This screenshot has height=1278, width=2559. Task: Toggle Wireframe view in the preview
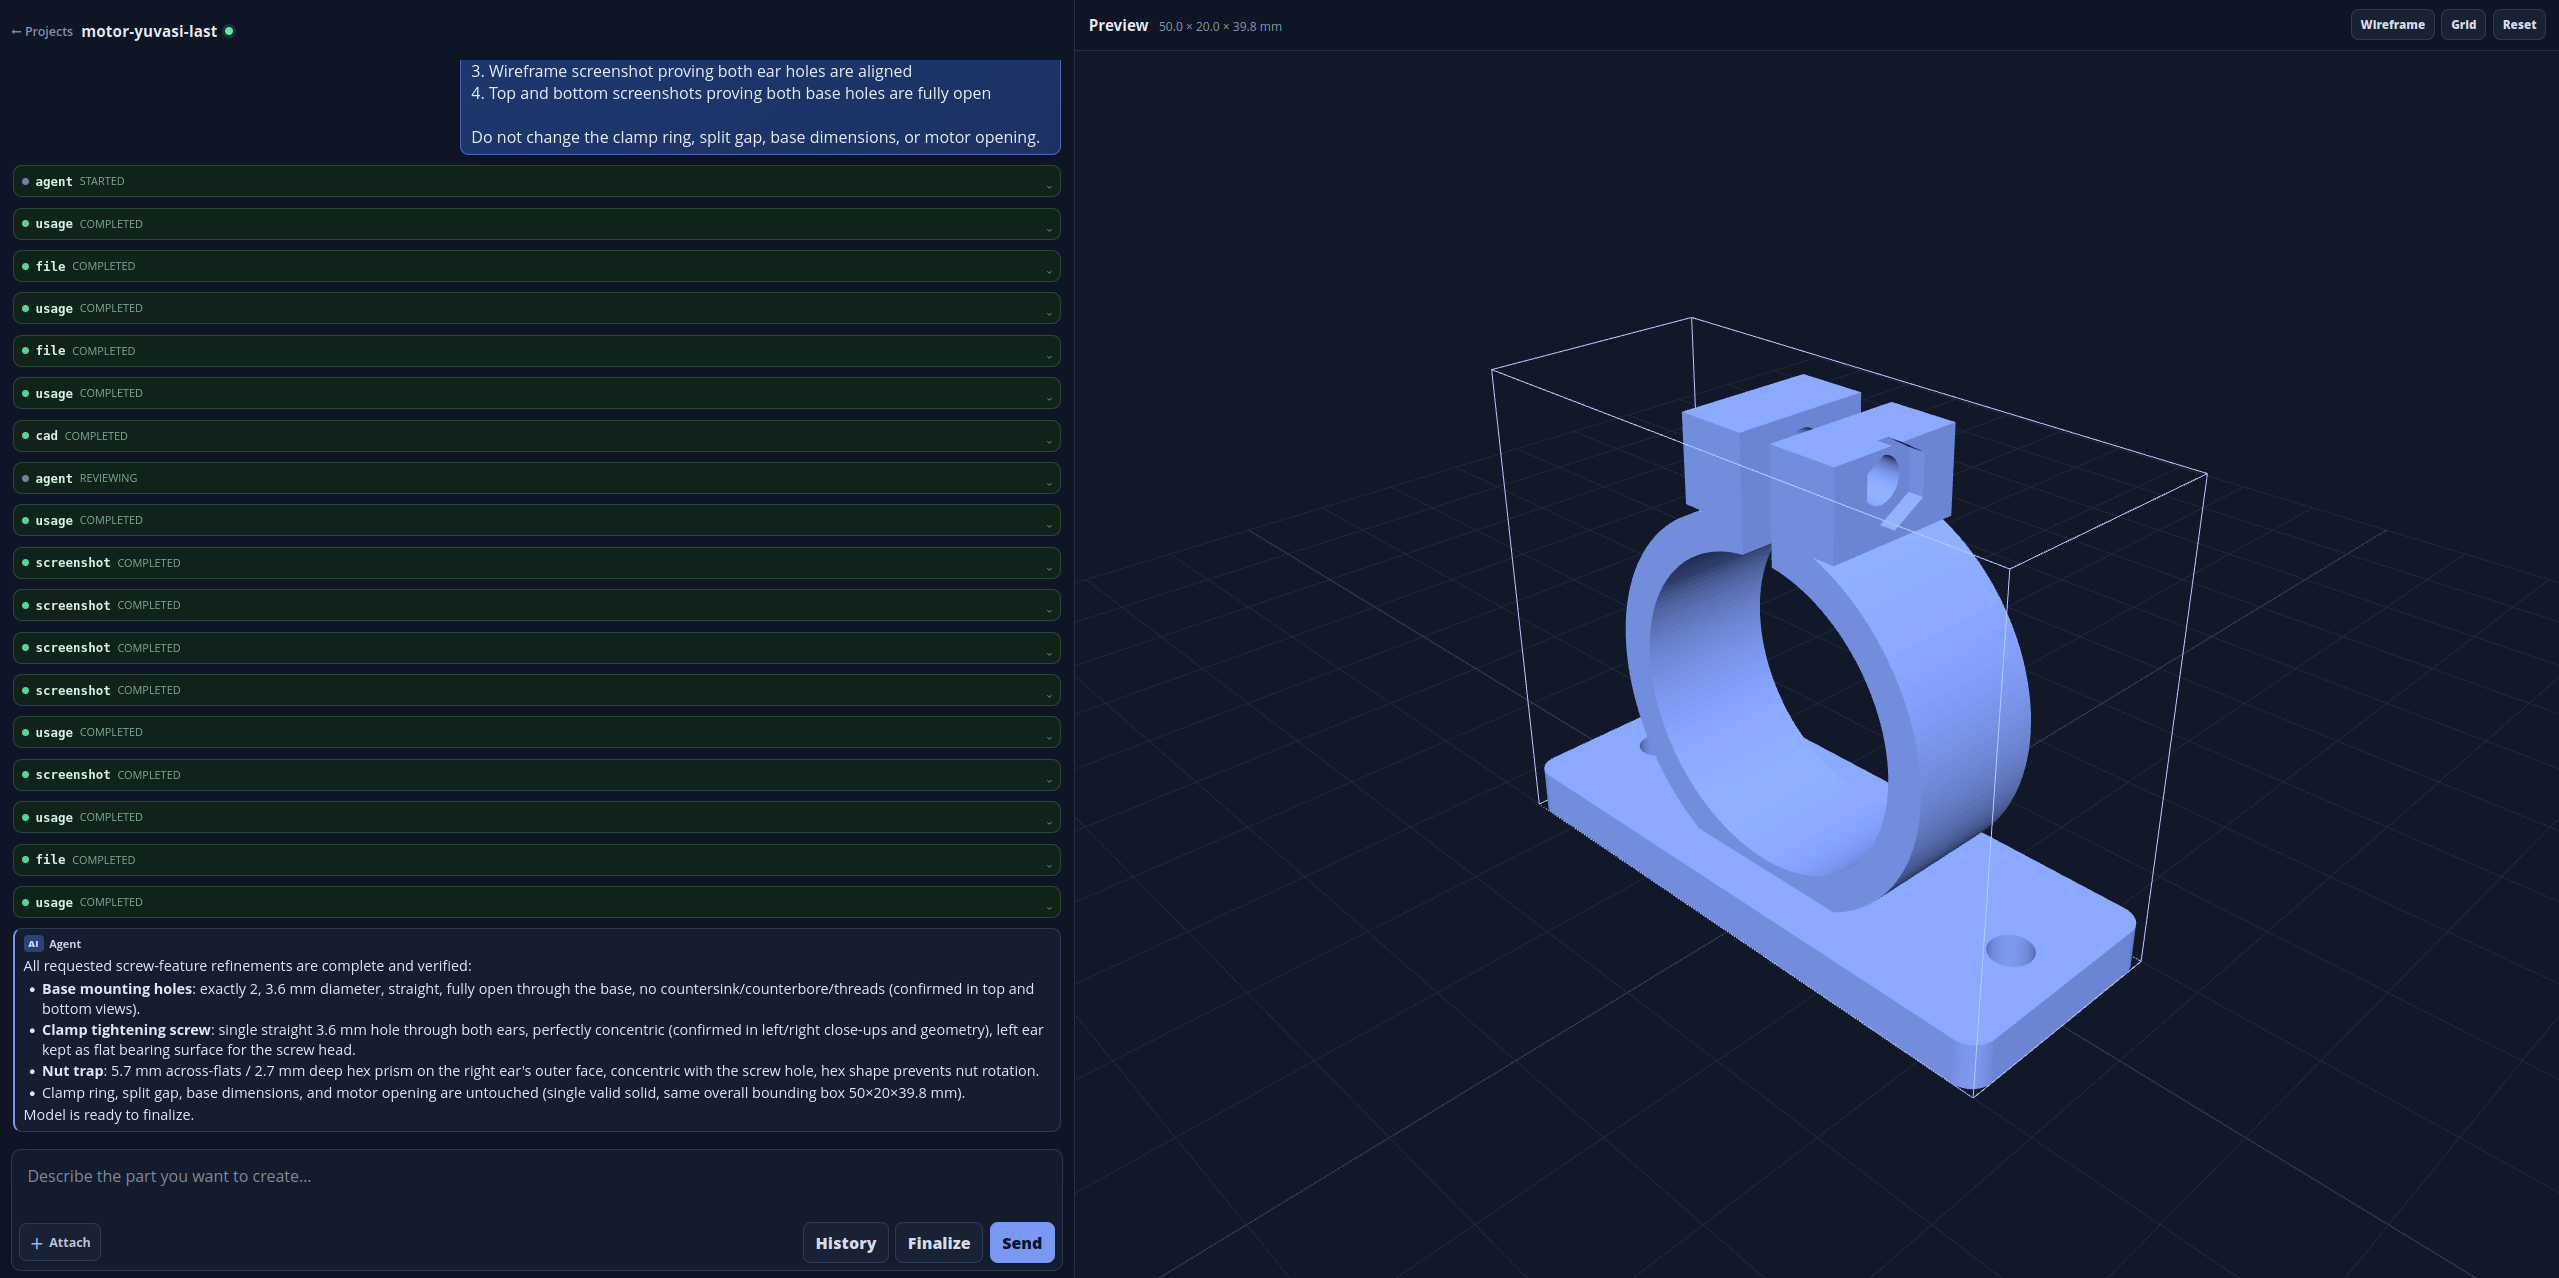coord(2392,25)
